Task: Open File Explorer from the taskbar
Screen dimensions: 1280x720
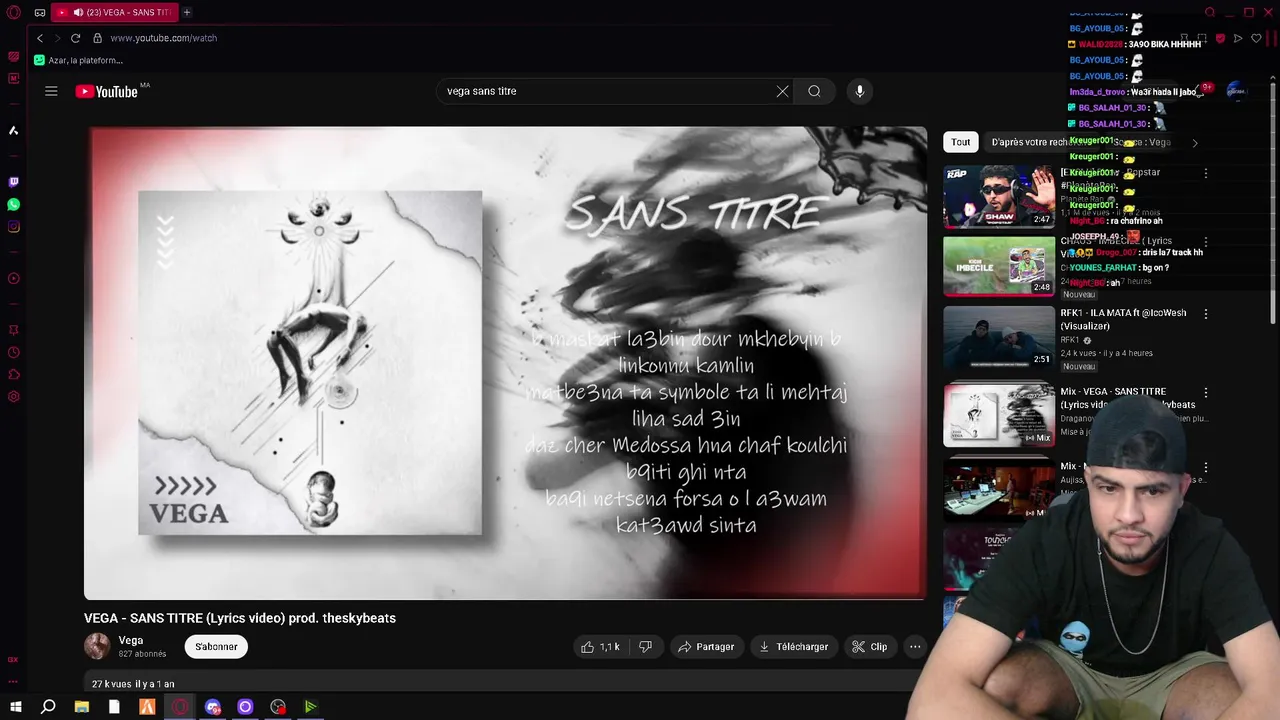Action: [x=82, y=707]
